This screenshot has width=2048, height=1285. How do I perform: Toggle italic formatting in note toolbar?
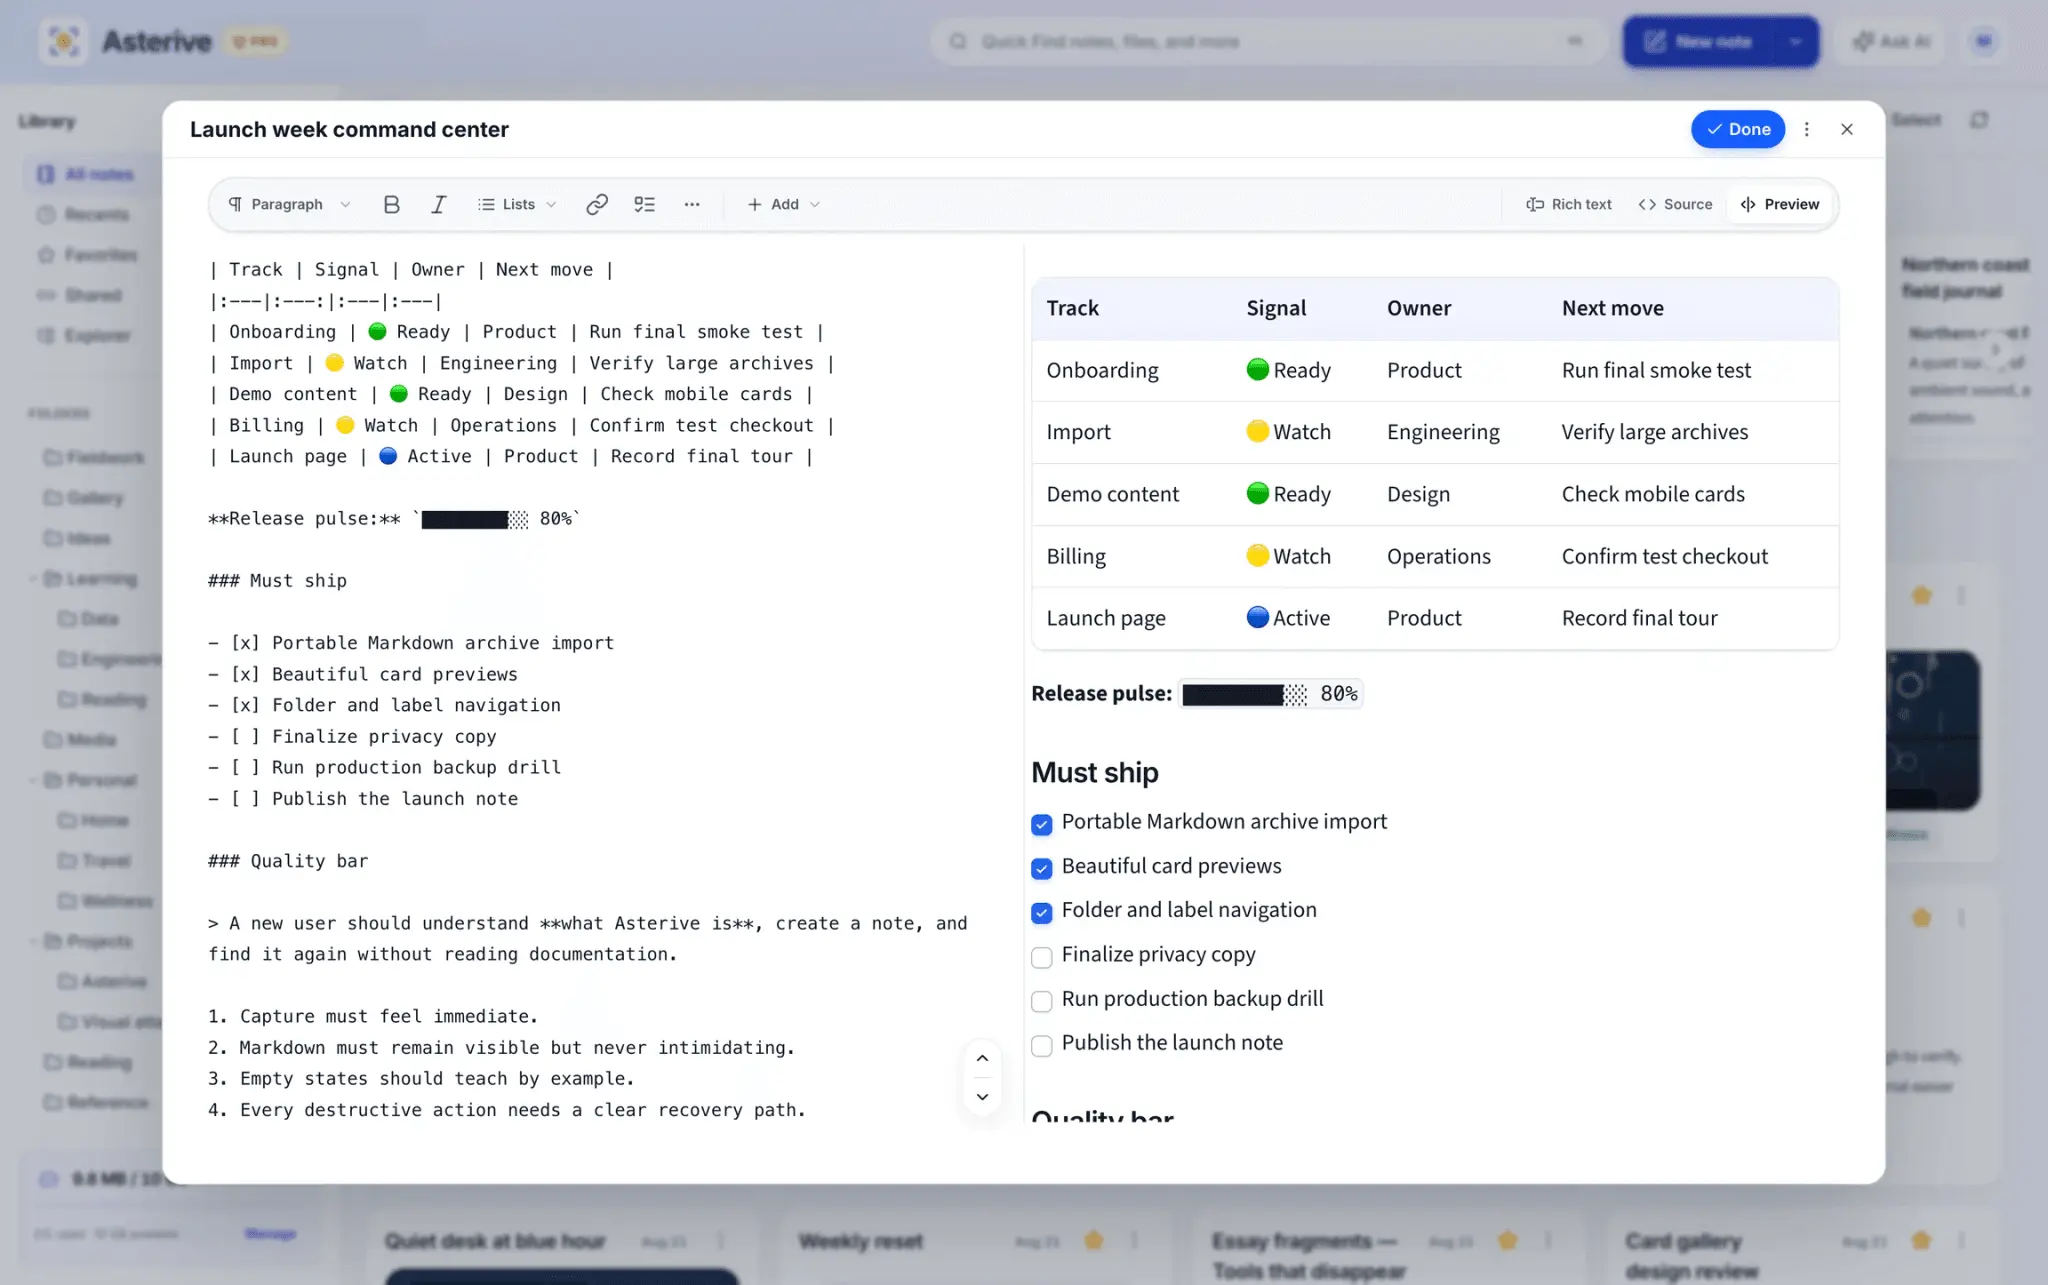pos(438,204)
